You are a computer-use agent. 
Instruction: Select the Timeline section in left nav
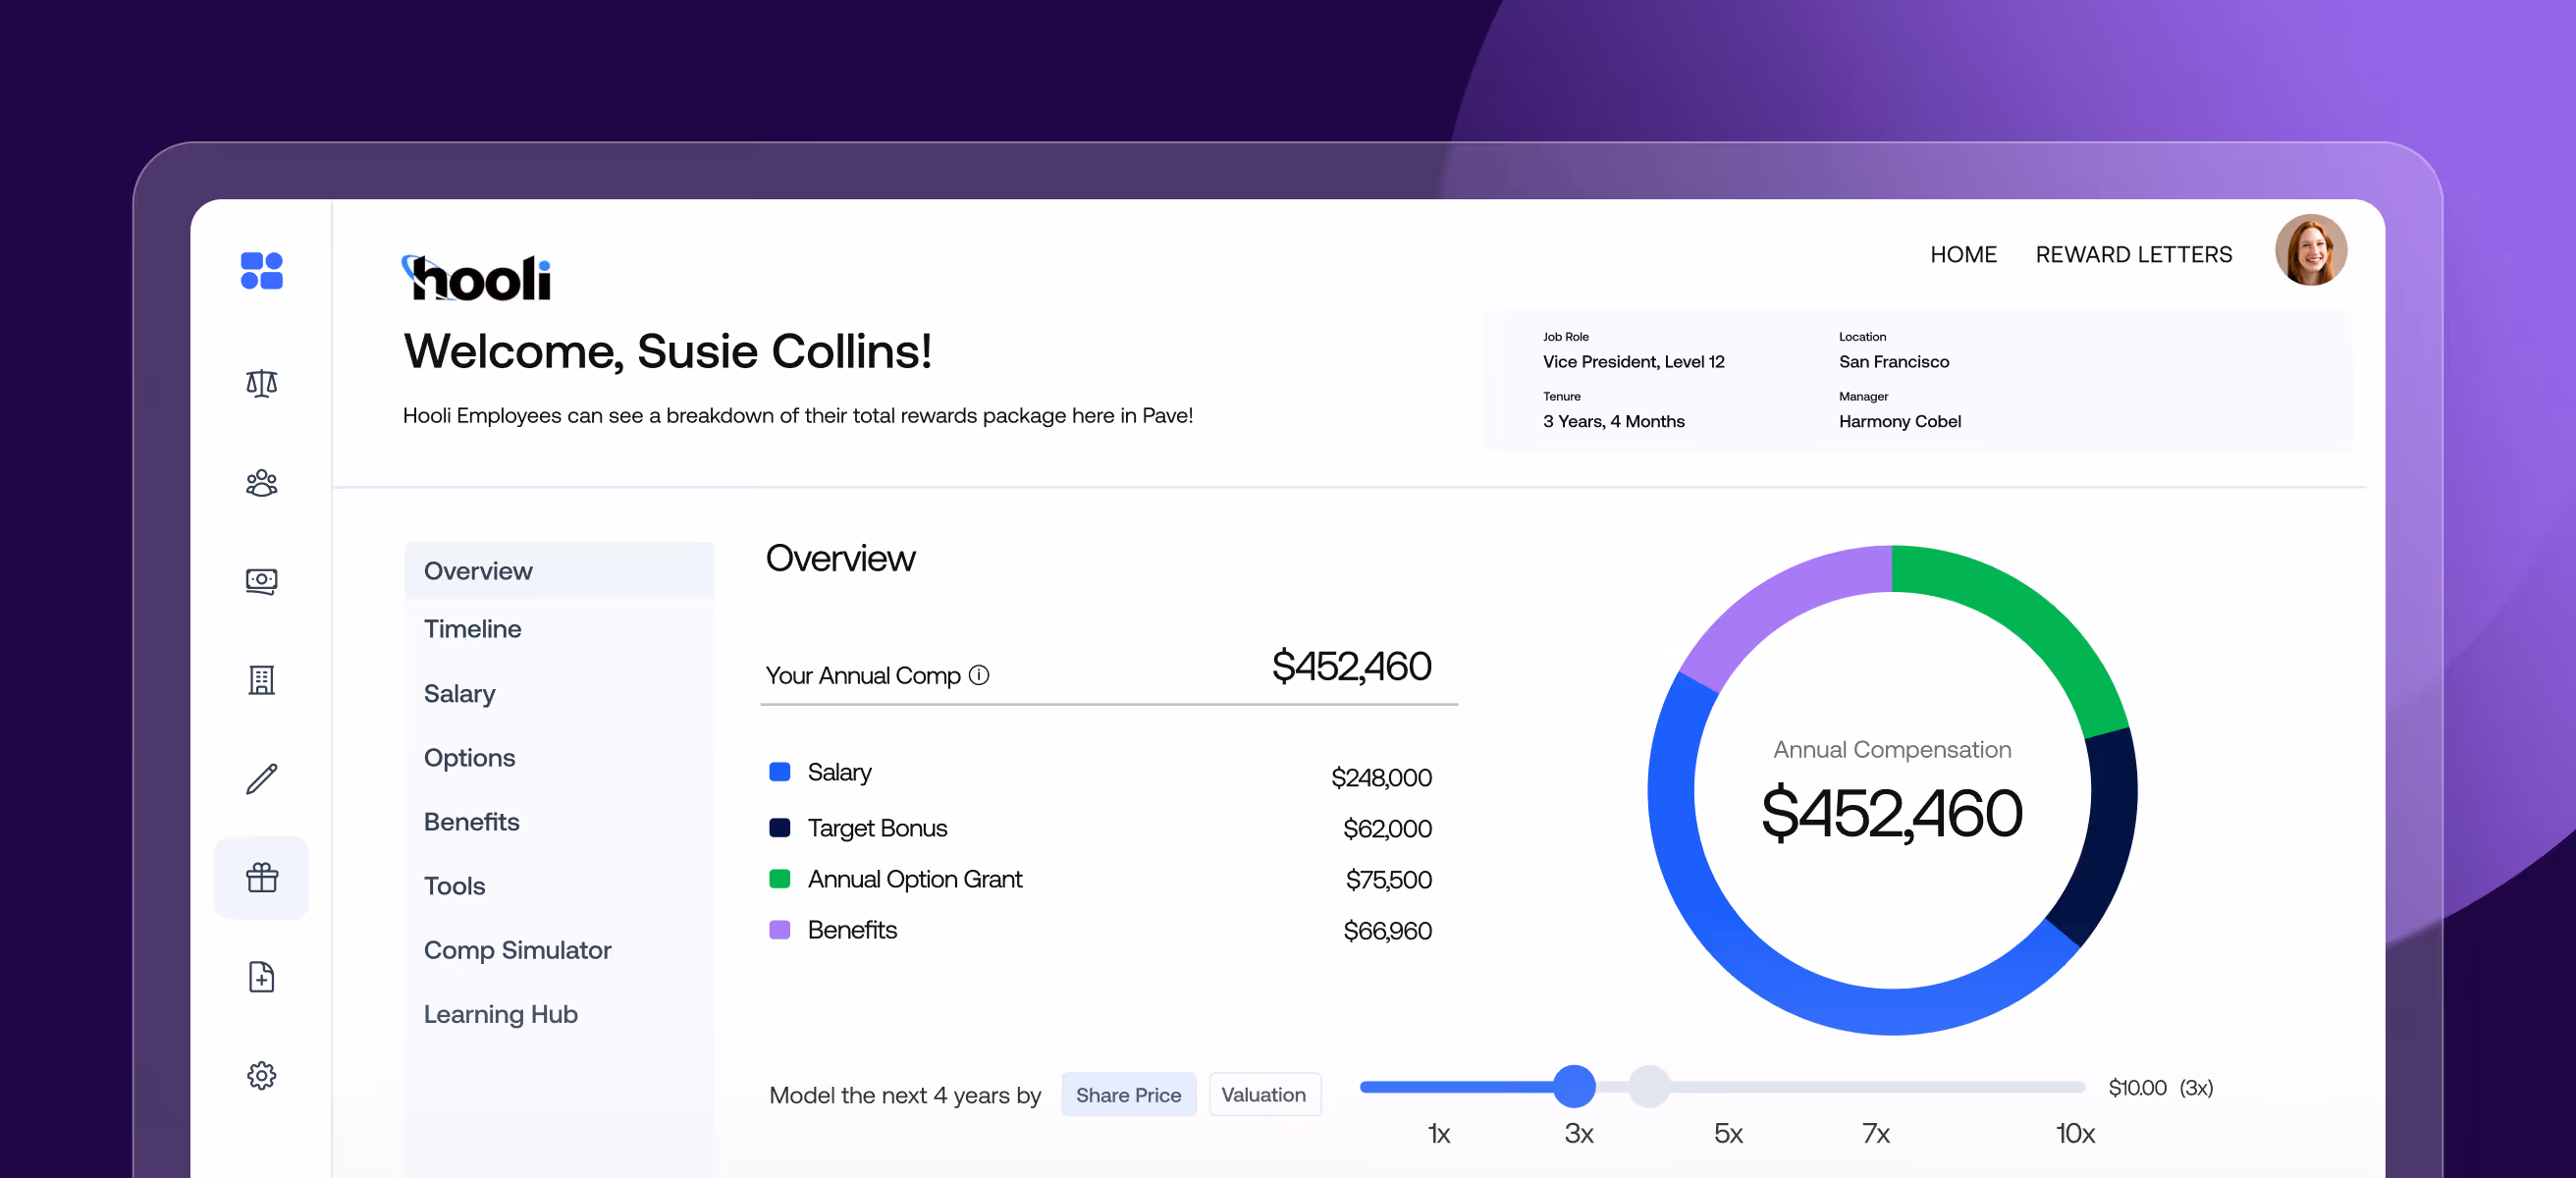(472, 629)
